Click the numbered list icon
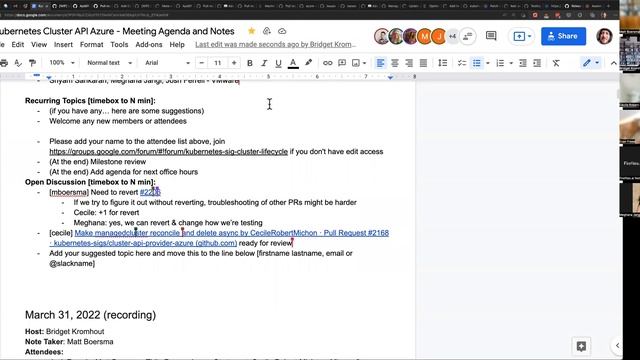 tap(500, 63)
